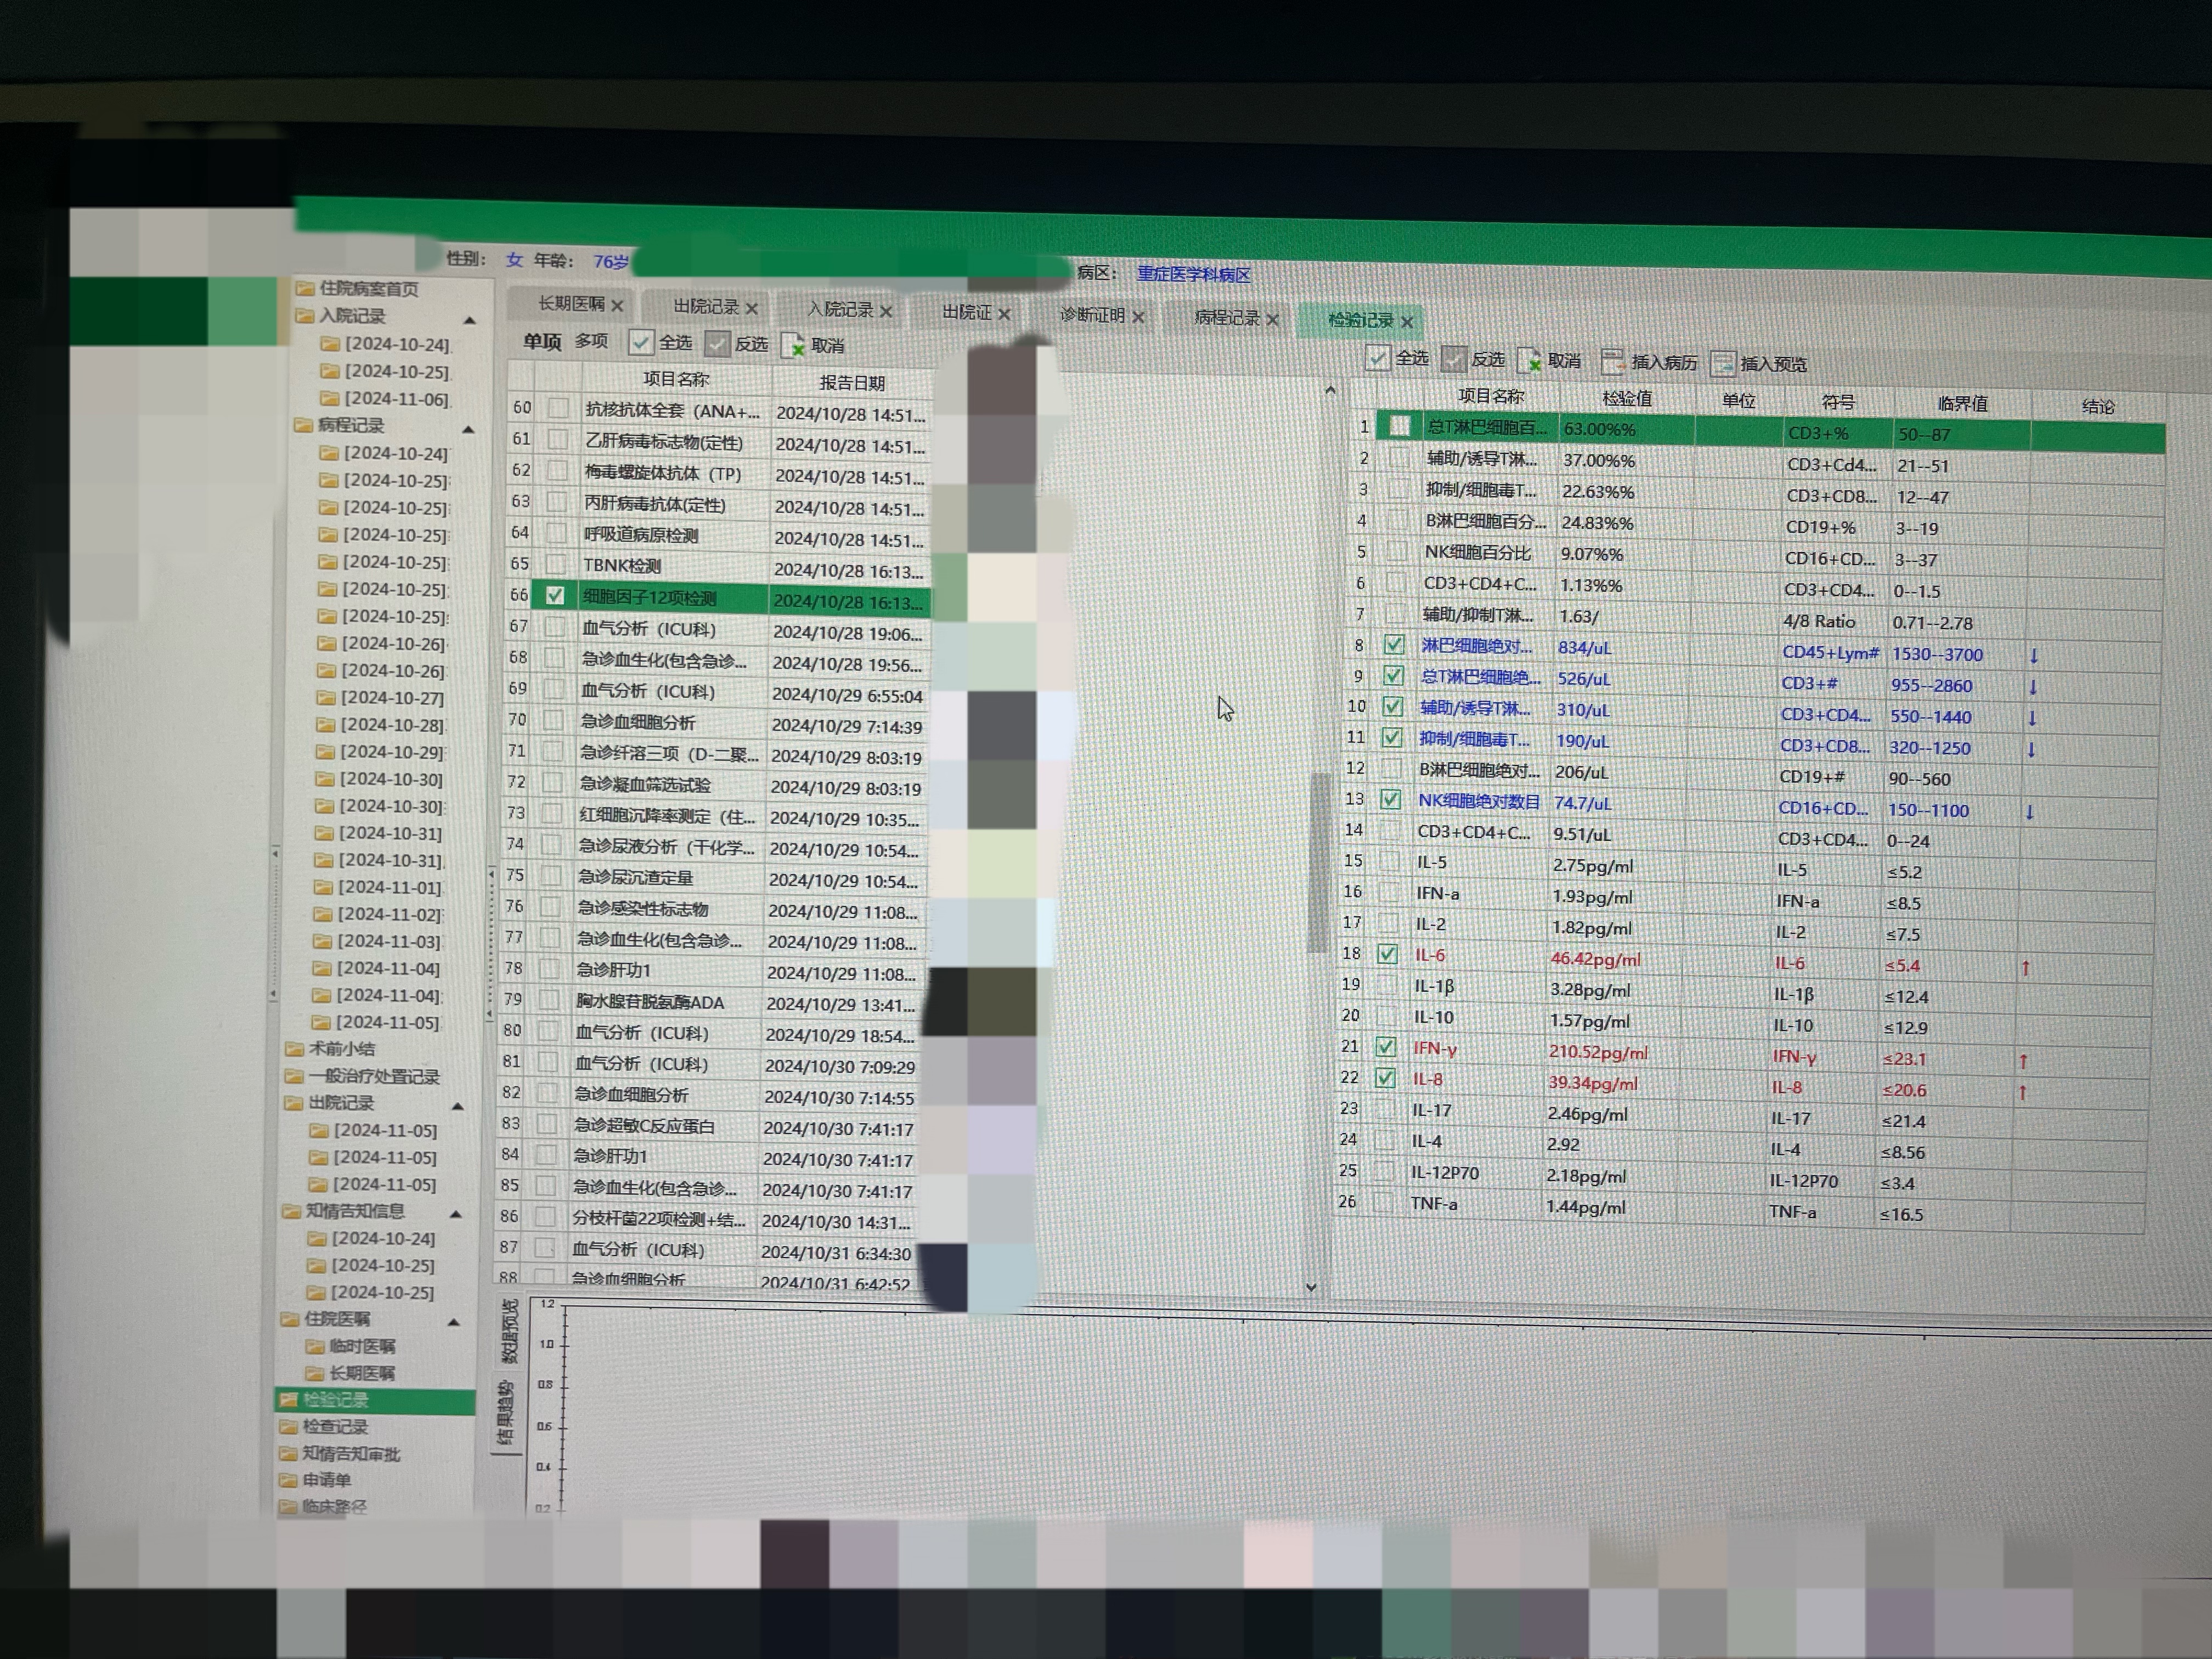Click 全选 icon in left list toolbar
The width and height of the screenshot is (2212, 1659).
[641, 342]
